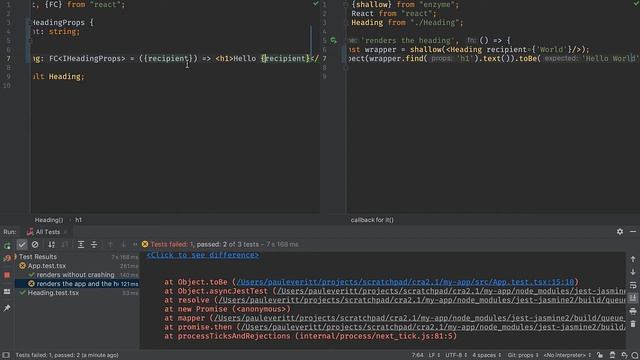This screenshot has height=360, width=640.
Task: Close the All Tests tab
Action: 65,232
